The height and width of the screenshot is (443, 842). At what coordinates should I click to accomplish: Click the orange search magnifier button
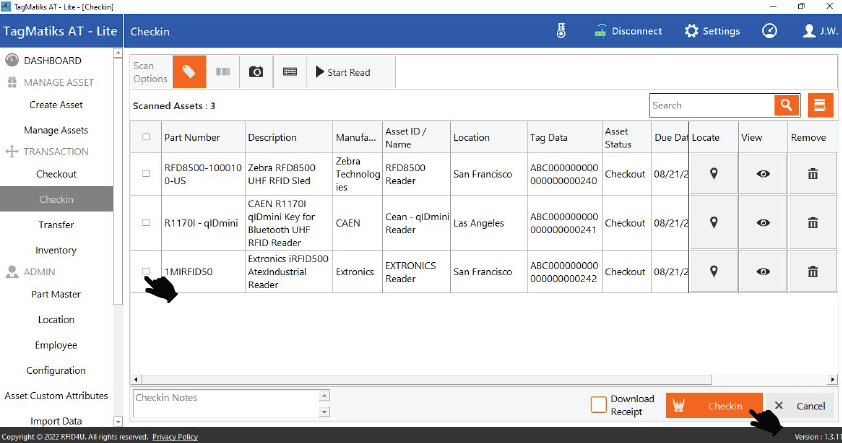coord(788,105)
